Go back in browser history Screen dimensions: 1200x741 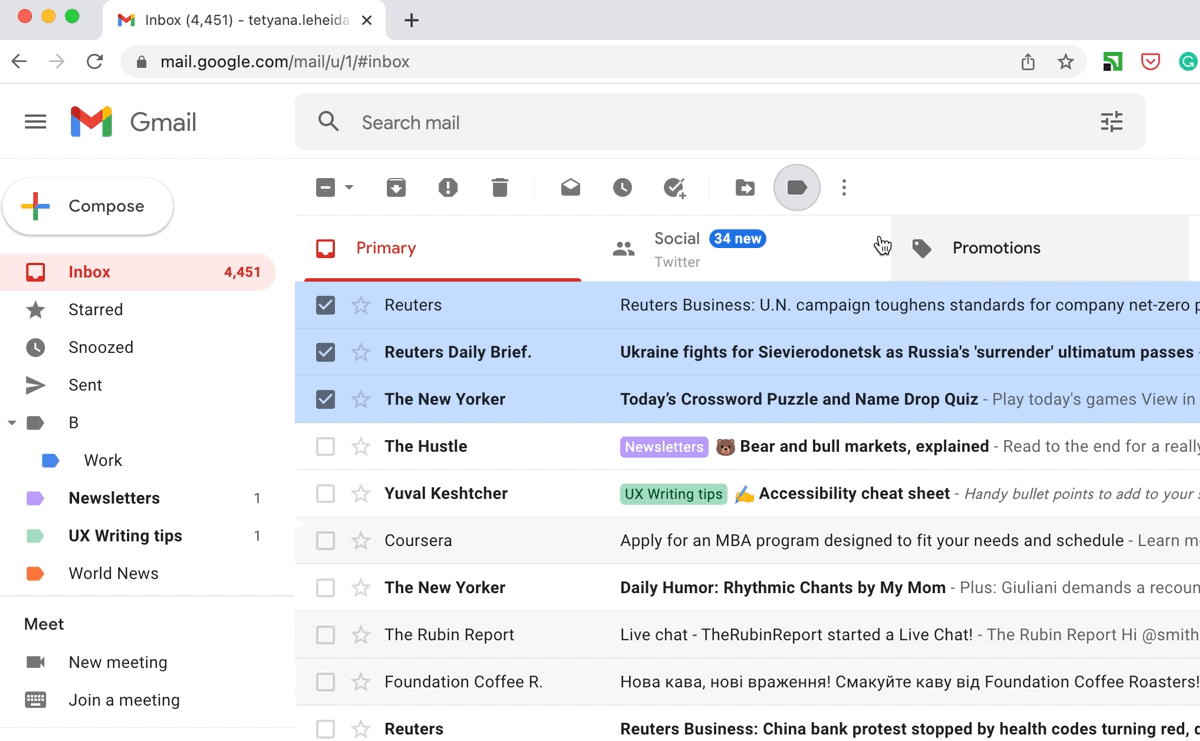coord(19,62)
